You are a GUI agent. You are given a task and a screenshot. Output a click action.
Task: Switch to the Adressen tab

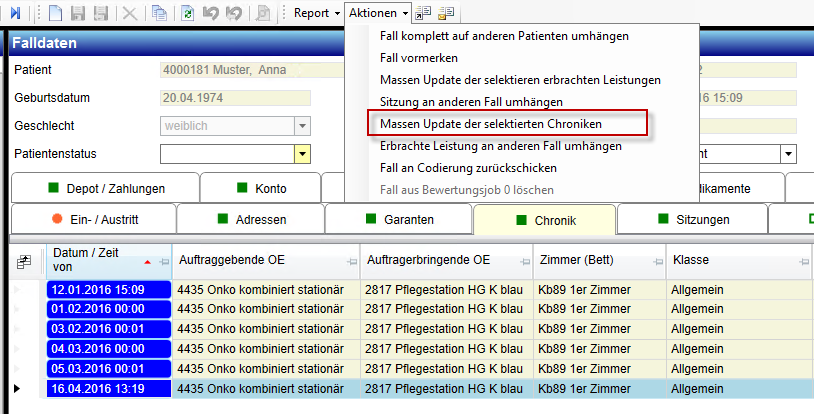[x=251, y=219]
